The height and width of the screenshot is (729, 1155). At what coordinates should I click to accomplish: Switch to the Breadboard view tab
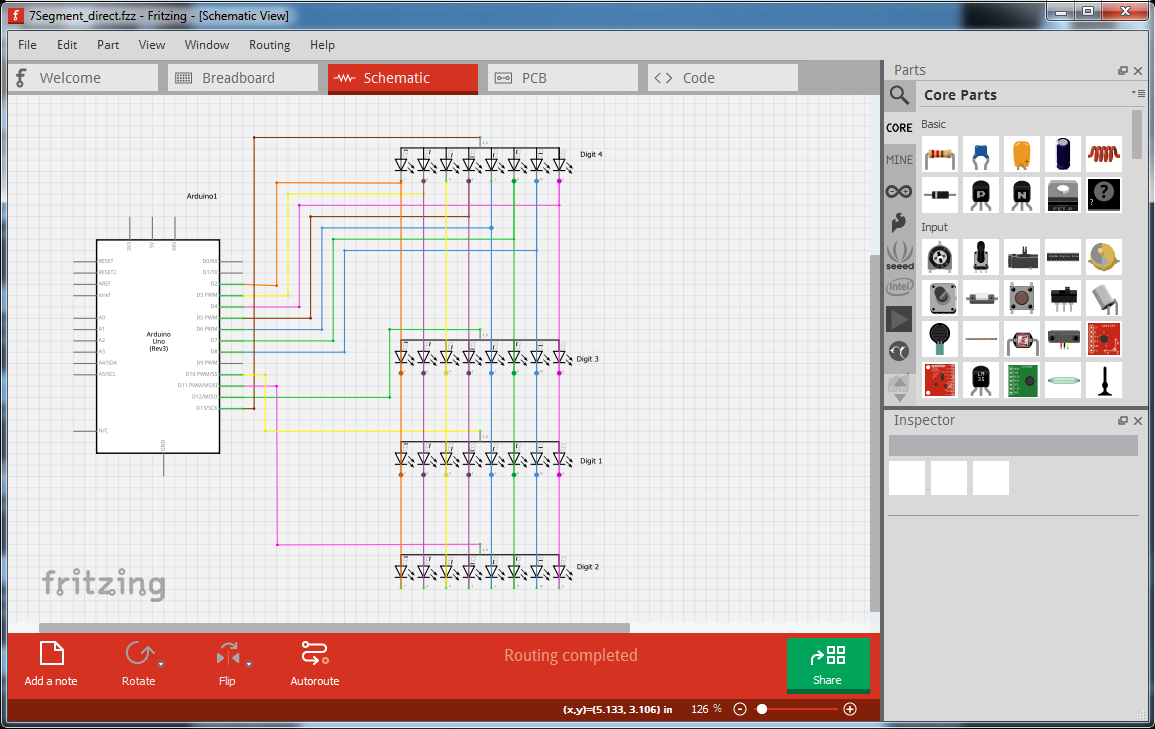click(x=242, y=77)
